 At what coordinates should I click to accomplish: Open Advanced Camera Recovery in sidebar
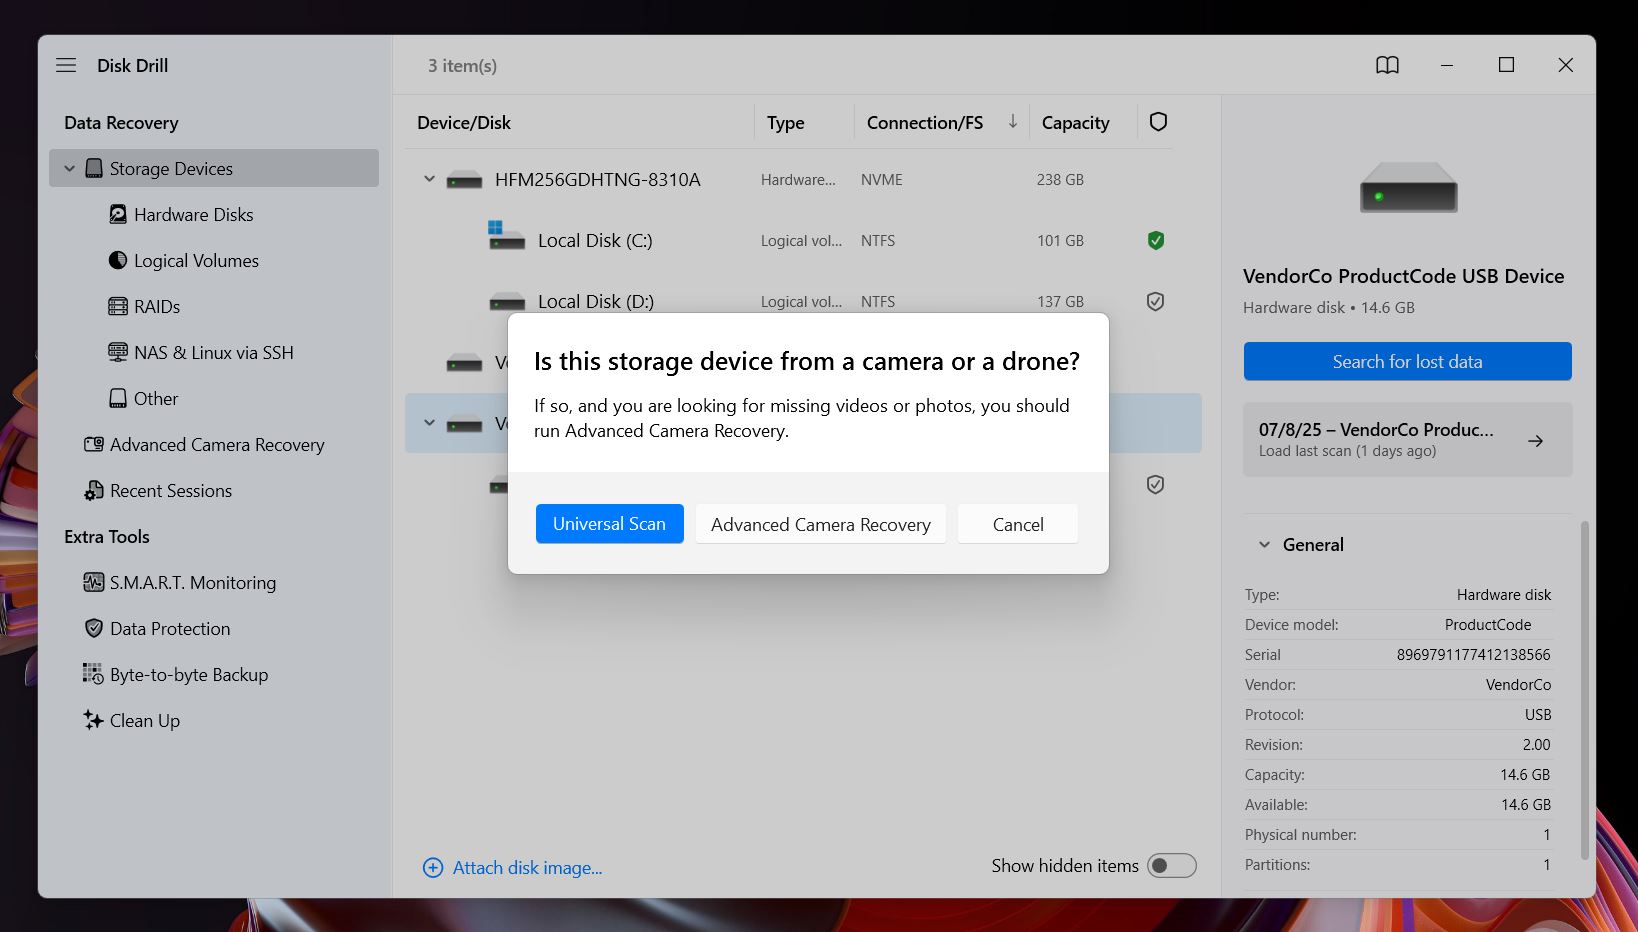217,444
